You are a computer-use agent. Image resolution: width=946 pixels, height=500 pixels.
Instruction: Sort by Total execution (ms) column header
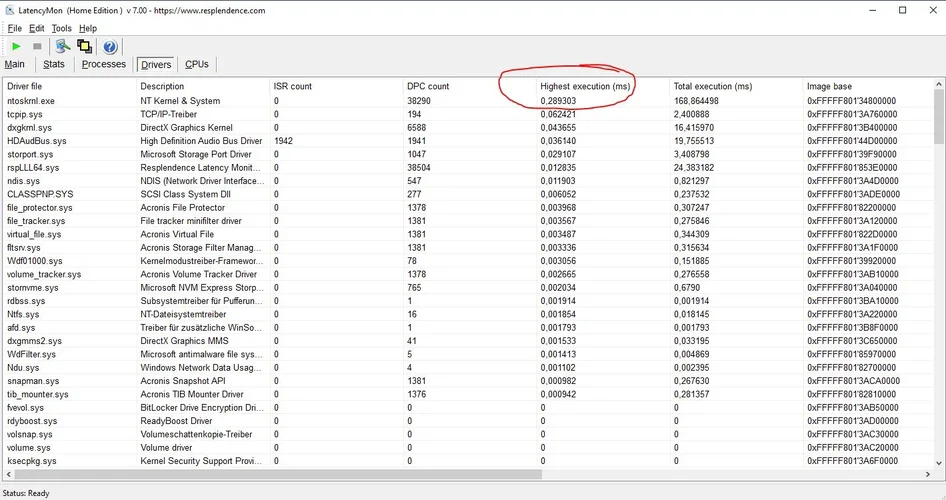[x=737, y=86]
